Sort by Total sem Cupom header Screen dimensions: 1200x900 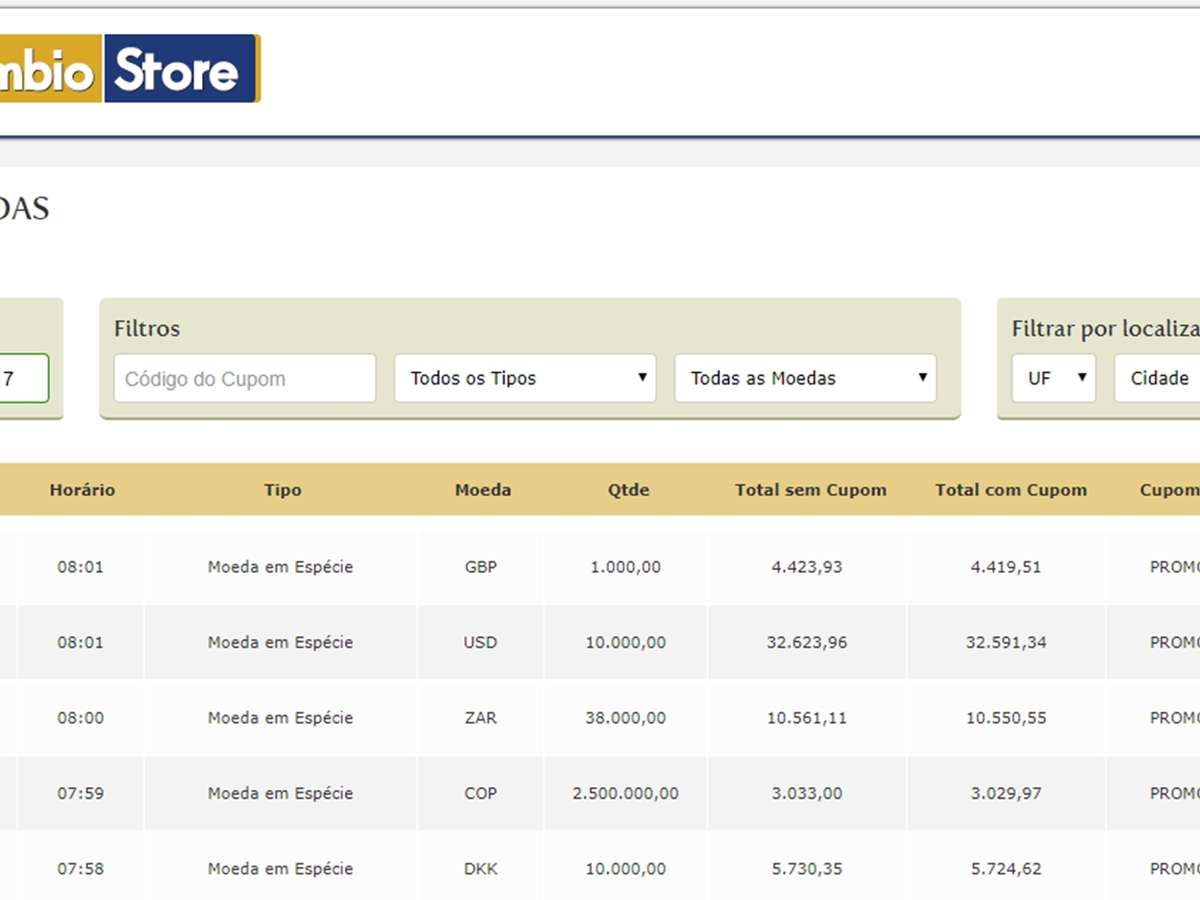(810, 490)
